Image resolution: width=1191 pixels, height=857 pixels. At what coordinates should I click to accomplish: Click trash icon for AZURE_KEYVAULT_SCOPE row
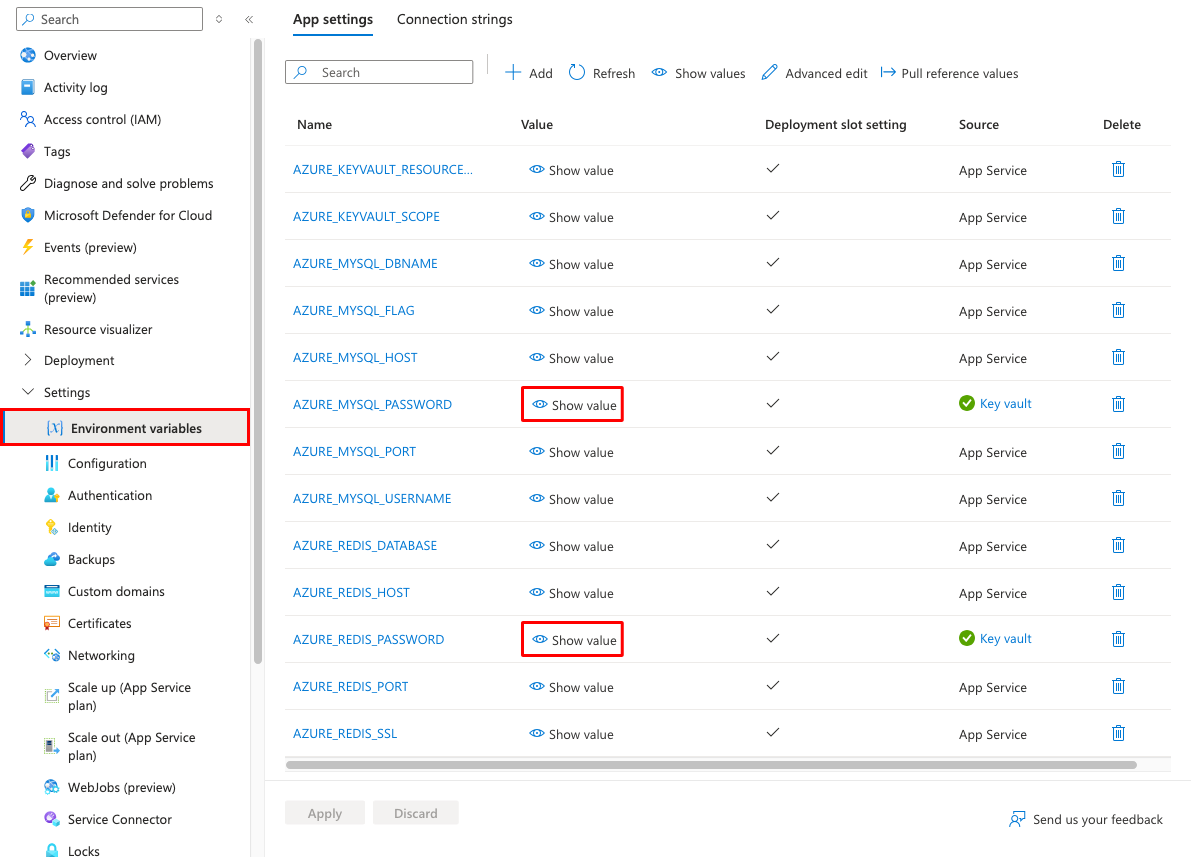click(1118, 217)
